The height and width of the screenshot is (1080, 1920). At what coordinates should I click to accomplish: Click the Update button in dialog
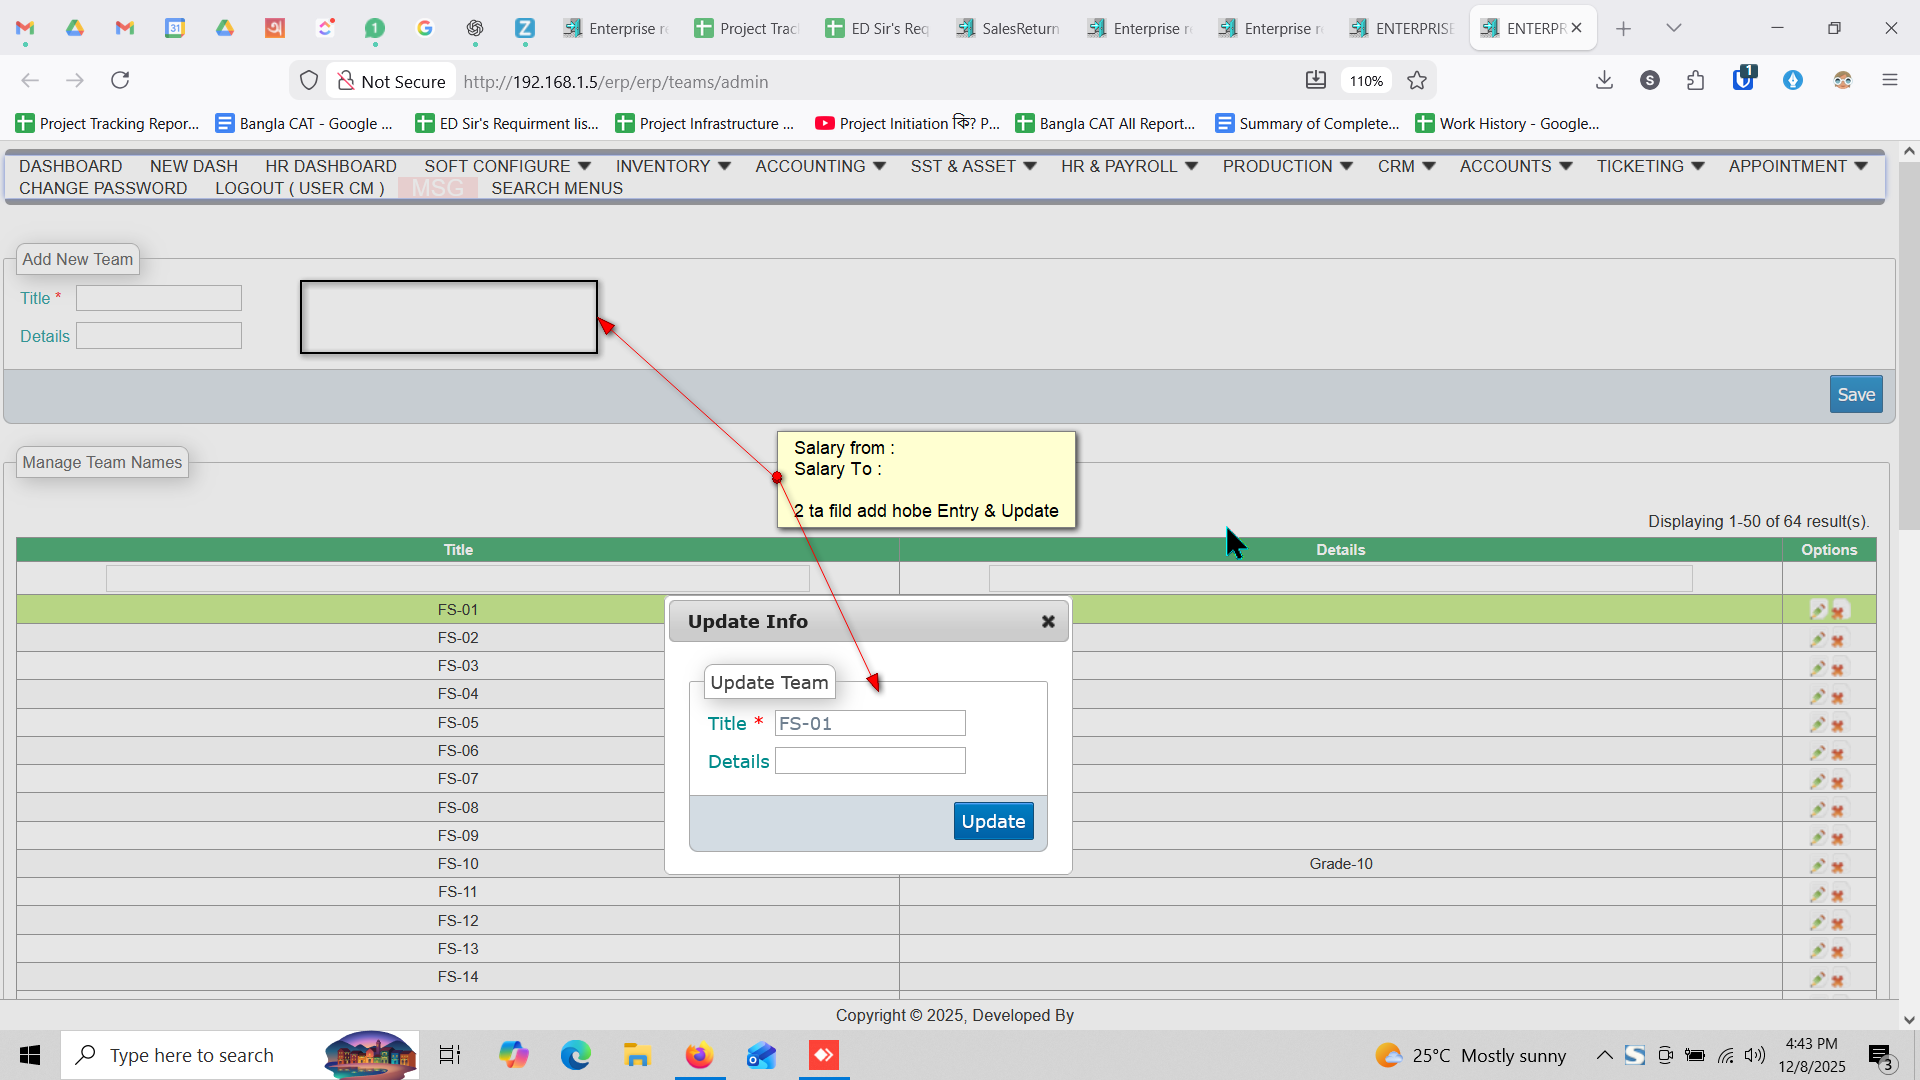[993, 821]
